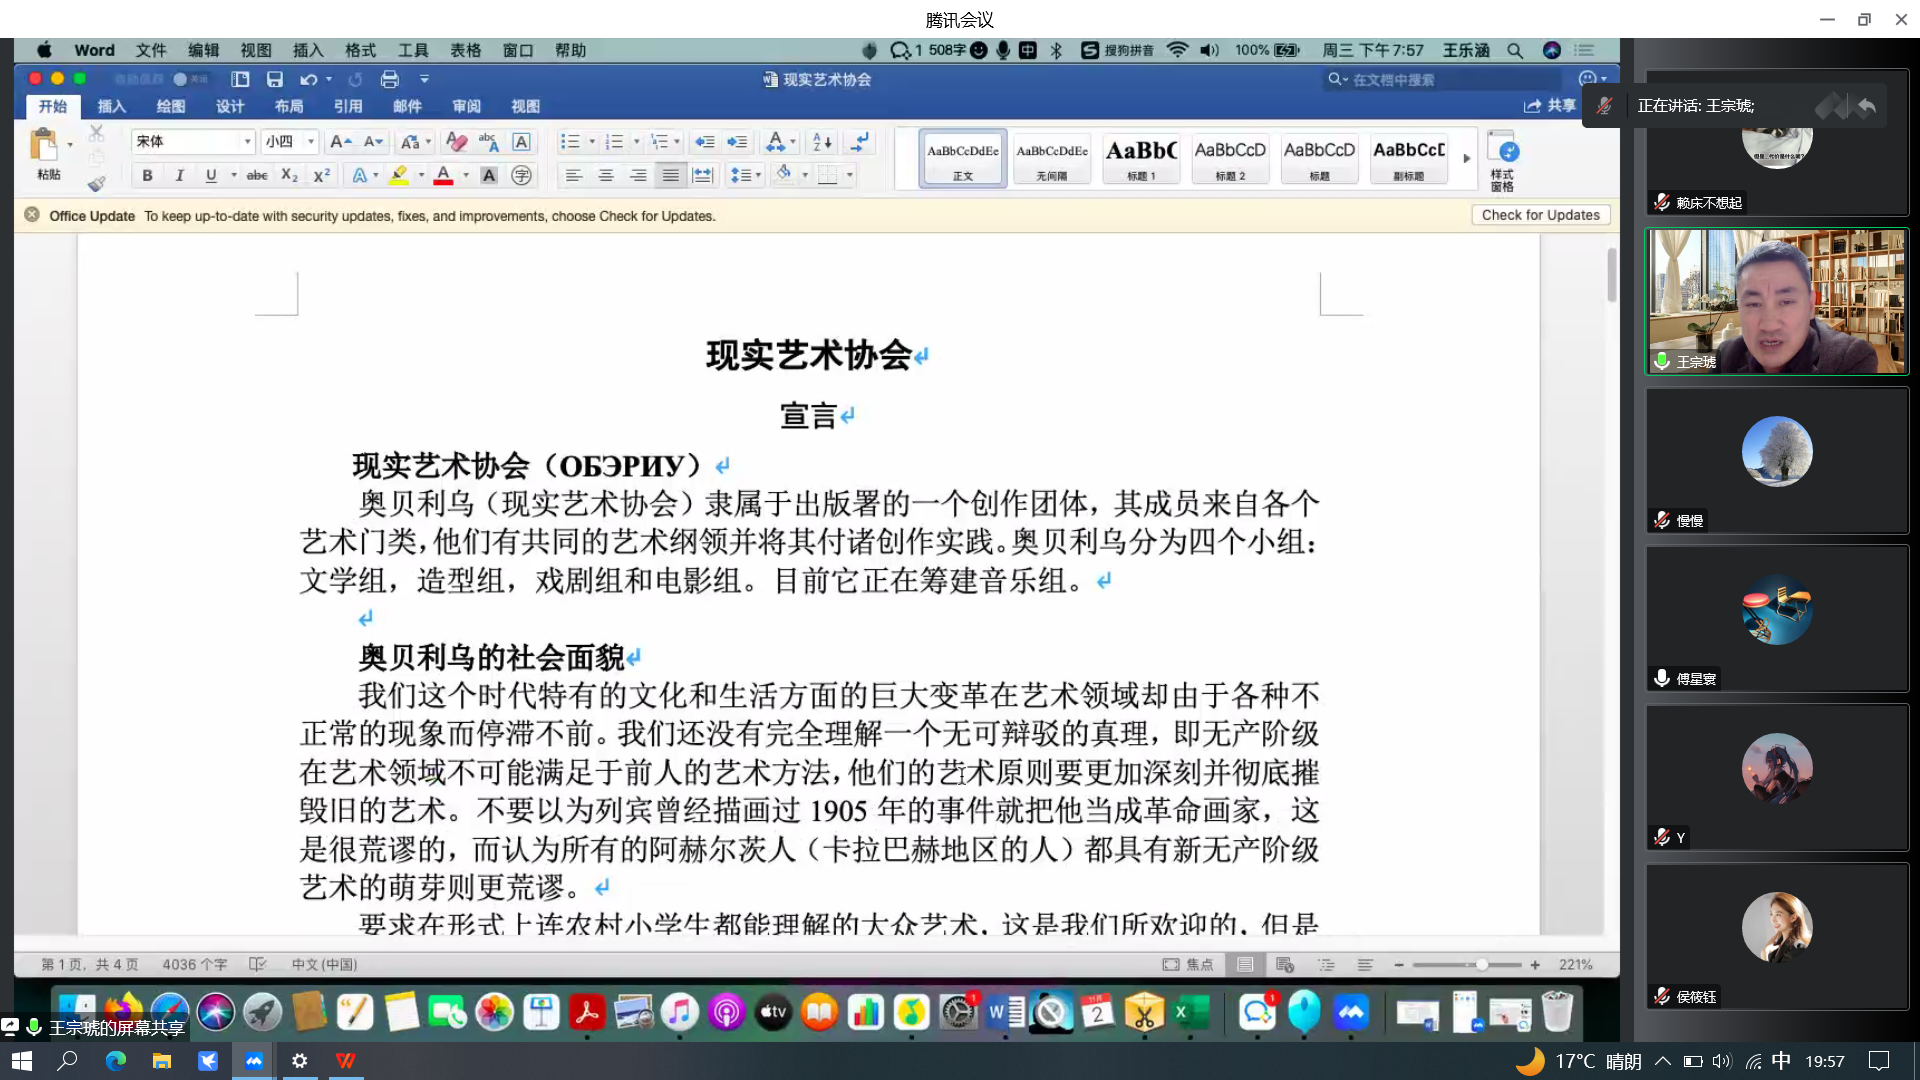
Task: Toggle the strikethrough abc button
Action: [x=257, y=175]
